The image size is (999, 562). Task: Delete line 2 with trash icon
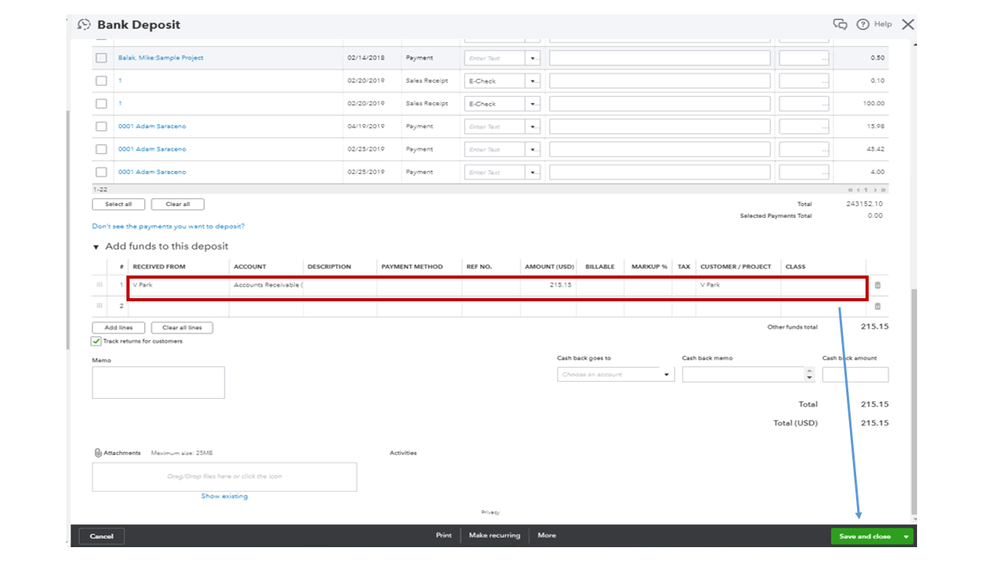[x=877, y=306]
